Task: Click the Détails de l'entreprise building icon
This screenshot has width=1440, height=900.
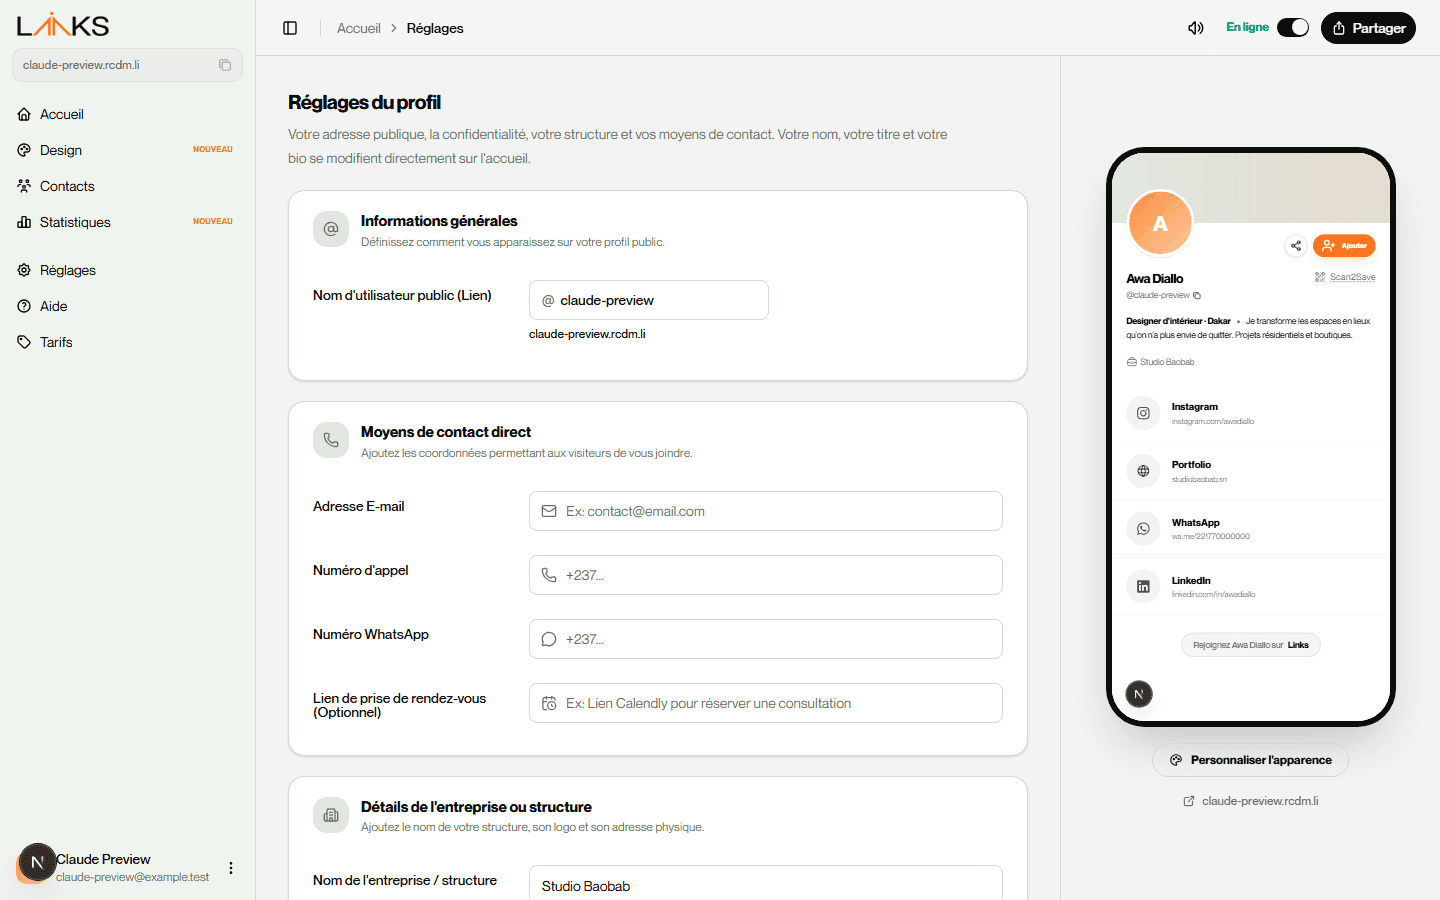Action: (x=331, y=815)
